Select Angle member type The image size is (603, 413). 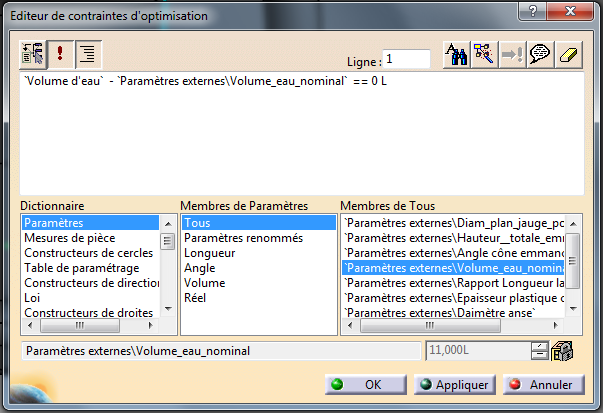point(259,268)
